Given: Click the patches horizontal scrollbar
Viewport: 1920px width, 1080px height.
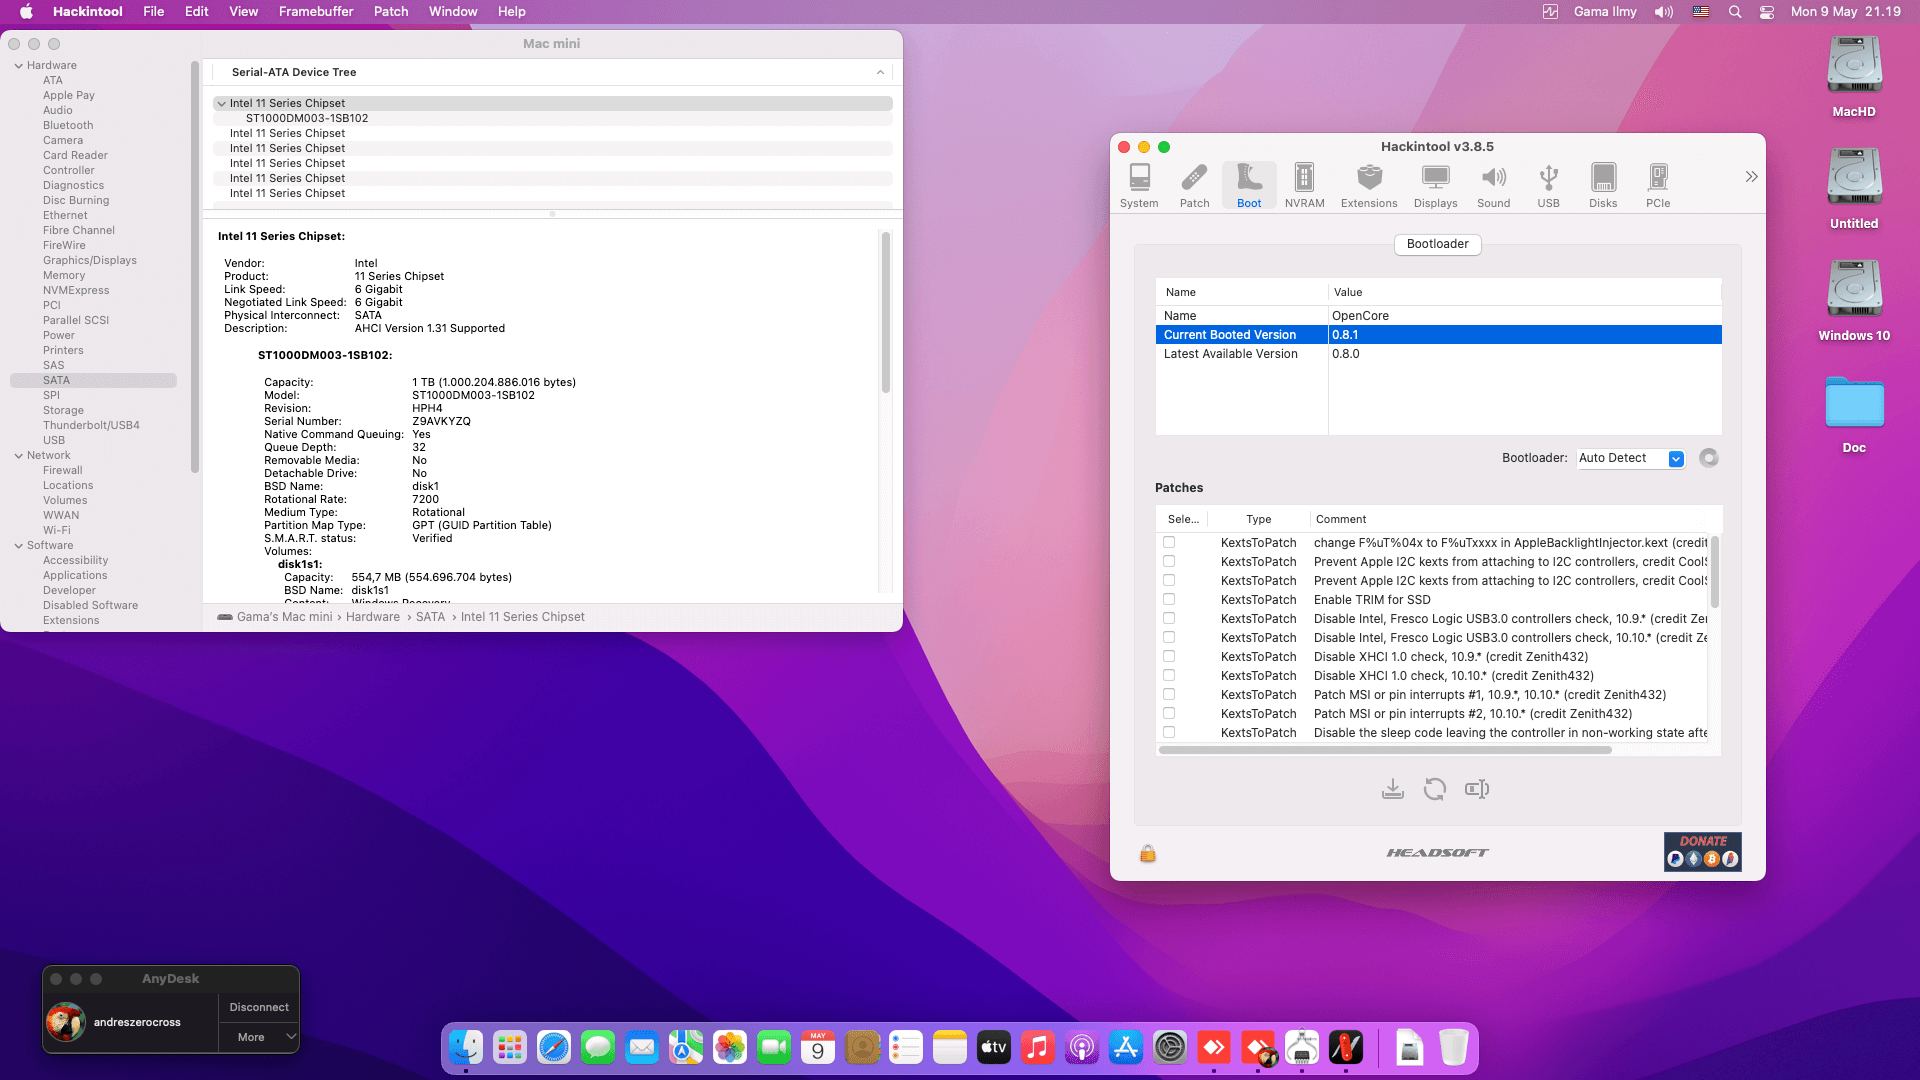Looking at the screenshot, I should pyautogui.click(x=1385, y=750).
